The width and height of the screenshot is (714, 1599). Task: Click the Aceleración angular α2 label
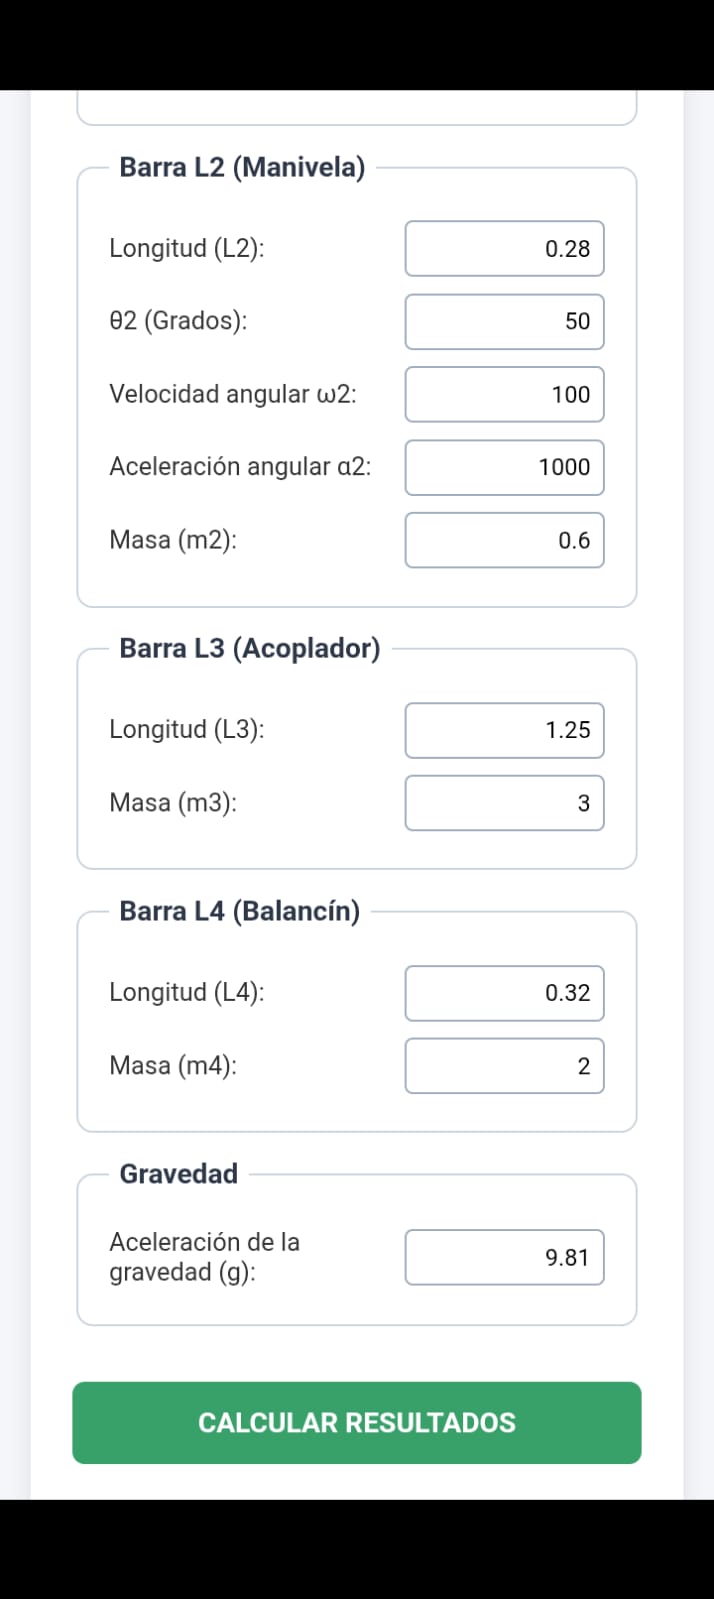click(240, 467)
